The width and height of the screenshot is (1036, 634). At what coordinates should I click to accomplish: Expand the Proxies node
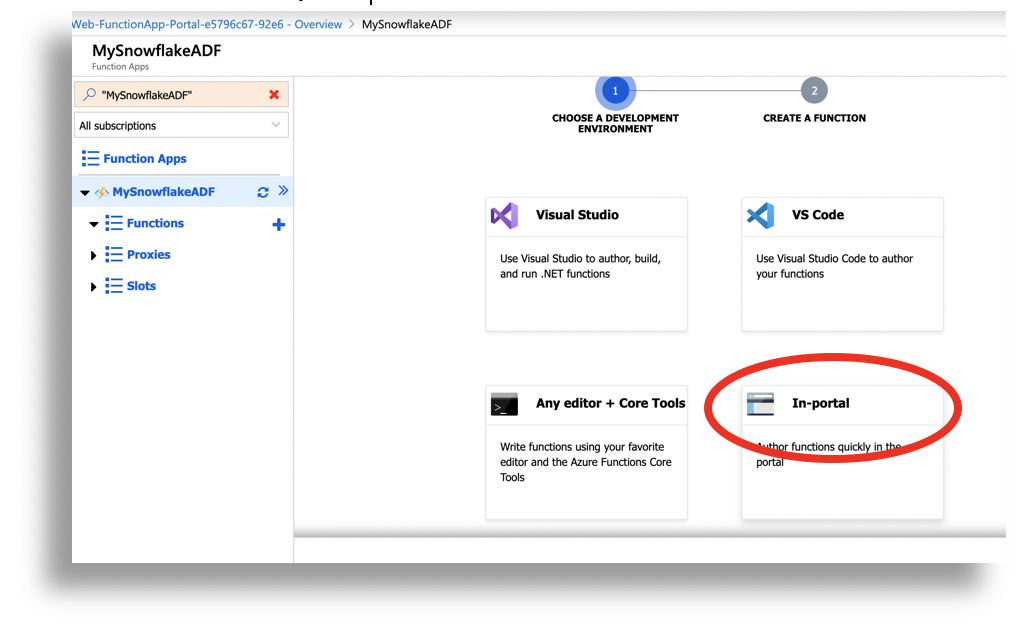pyautogui.click(x=94, y=256)
